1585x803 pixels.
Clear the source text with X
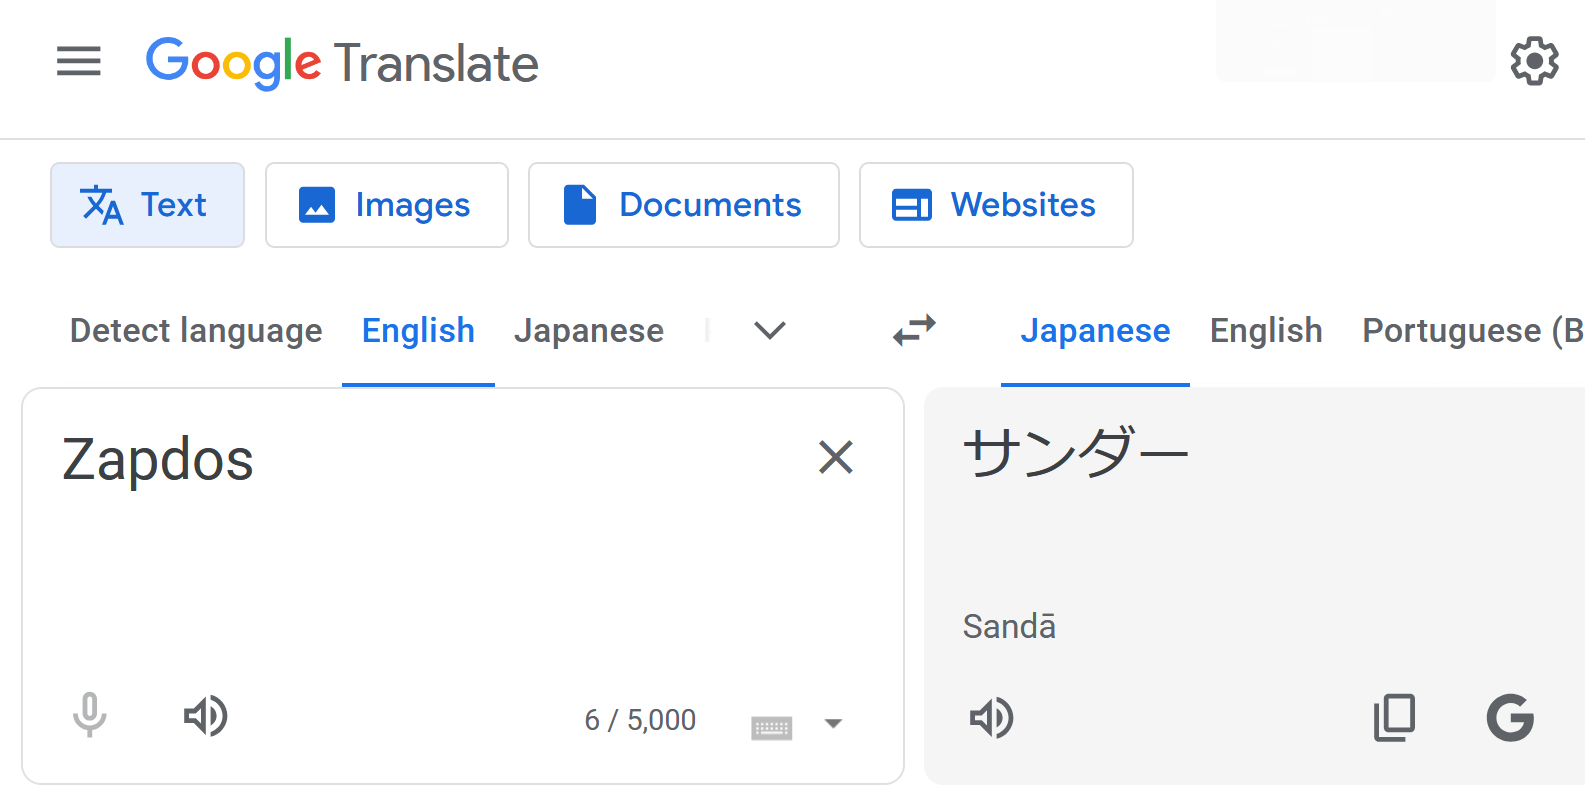(x=836, y=458)
